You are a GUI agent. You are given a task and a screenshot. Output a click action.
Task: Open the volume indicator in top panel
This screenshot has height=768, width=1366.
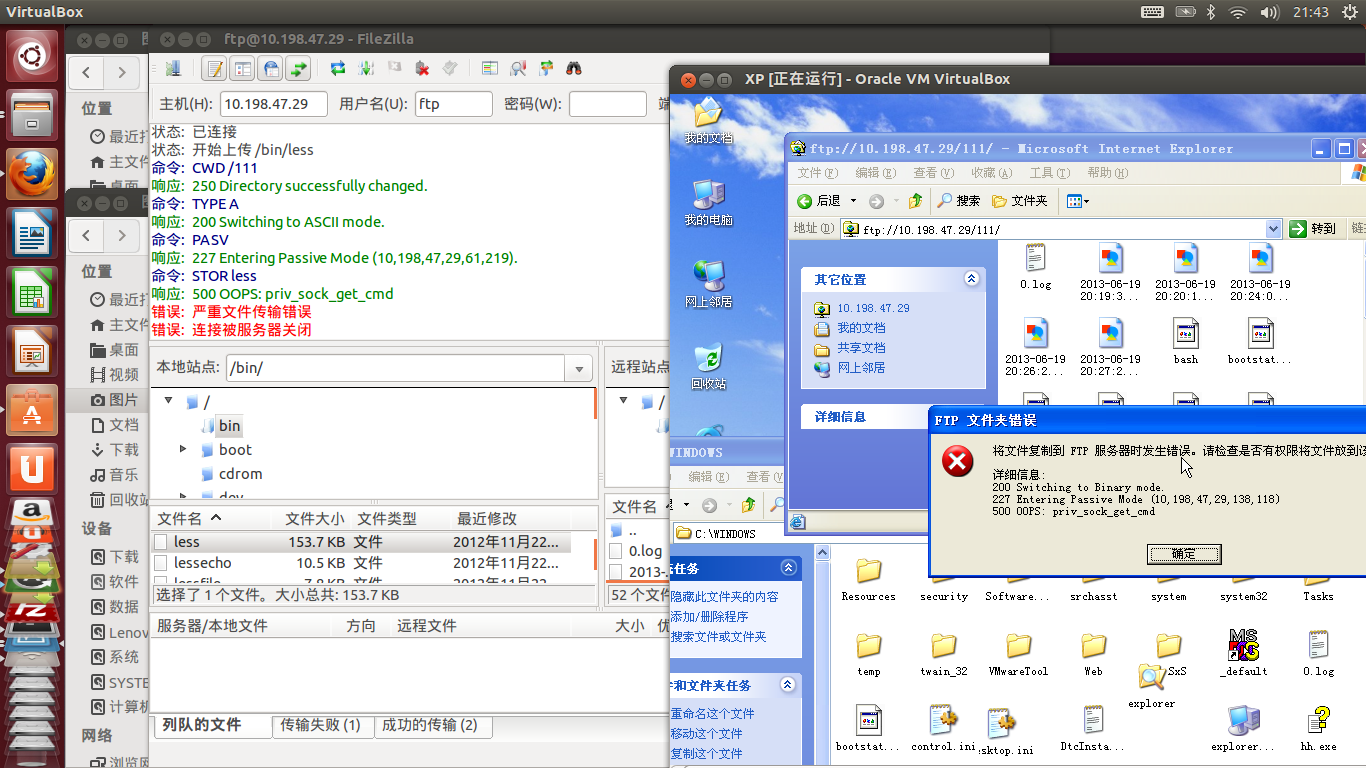1269,12
